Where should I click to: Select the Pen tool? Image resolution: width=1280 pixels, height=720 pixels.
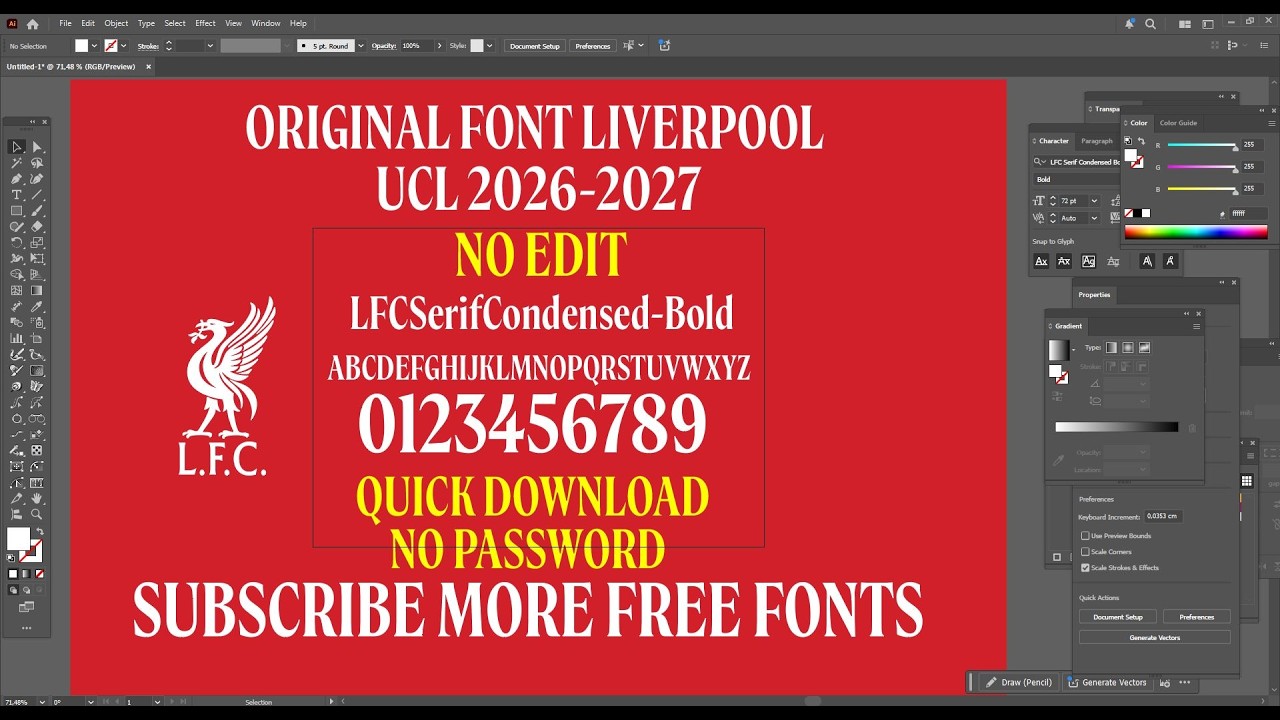17,179
